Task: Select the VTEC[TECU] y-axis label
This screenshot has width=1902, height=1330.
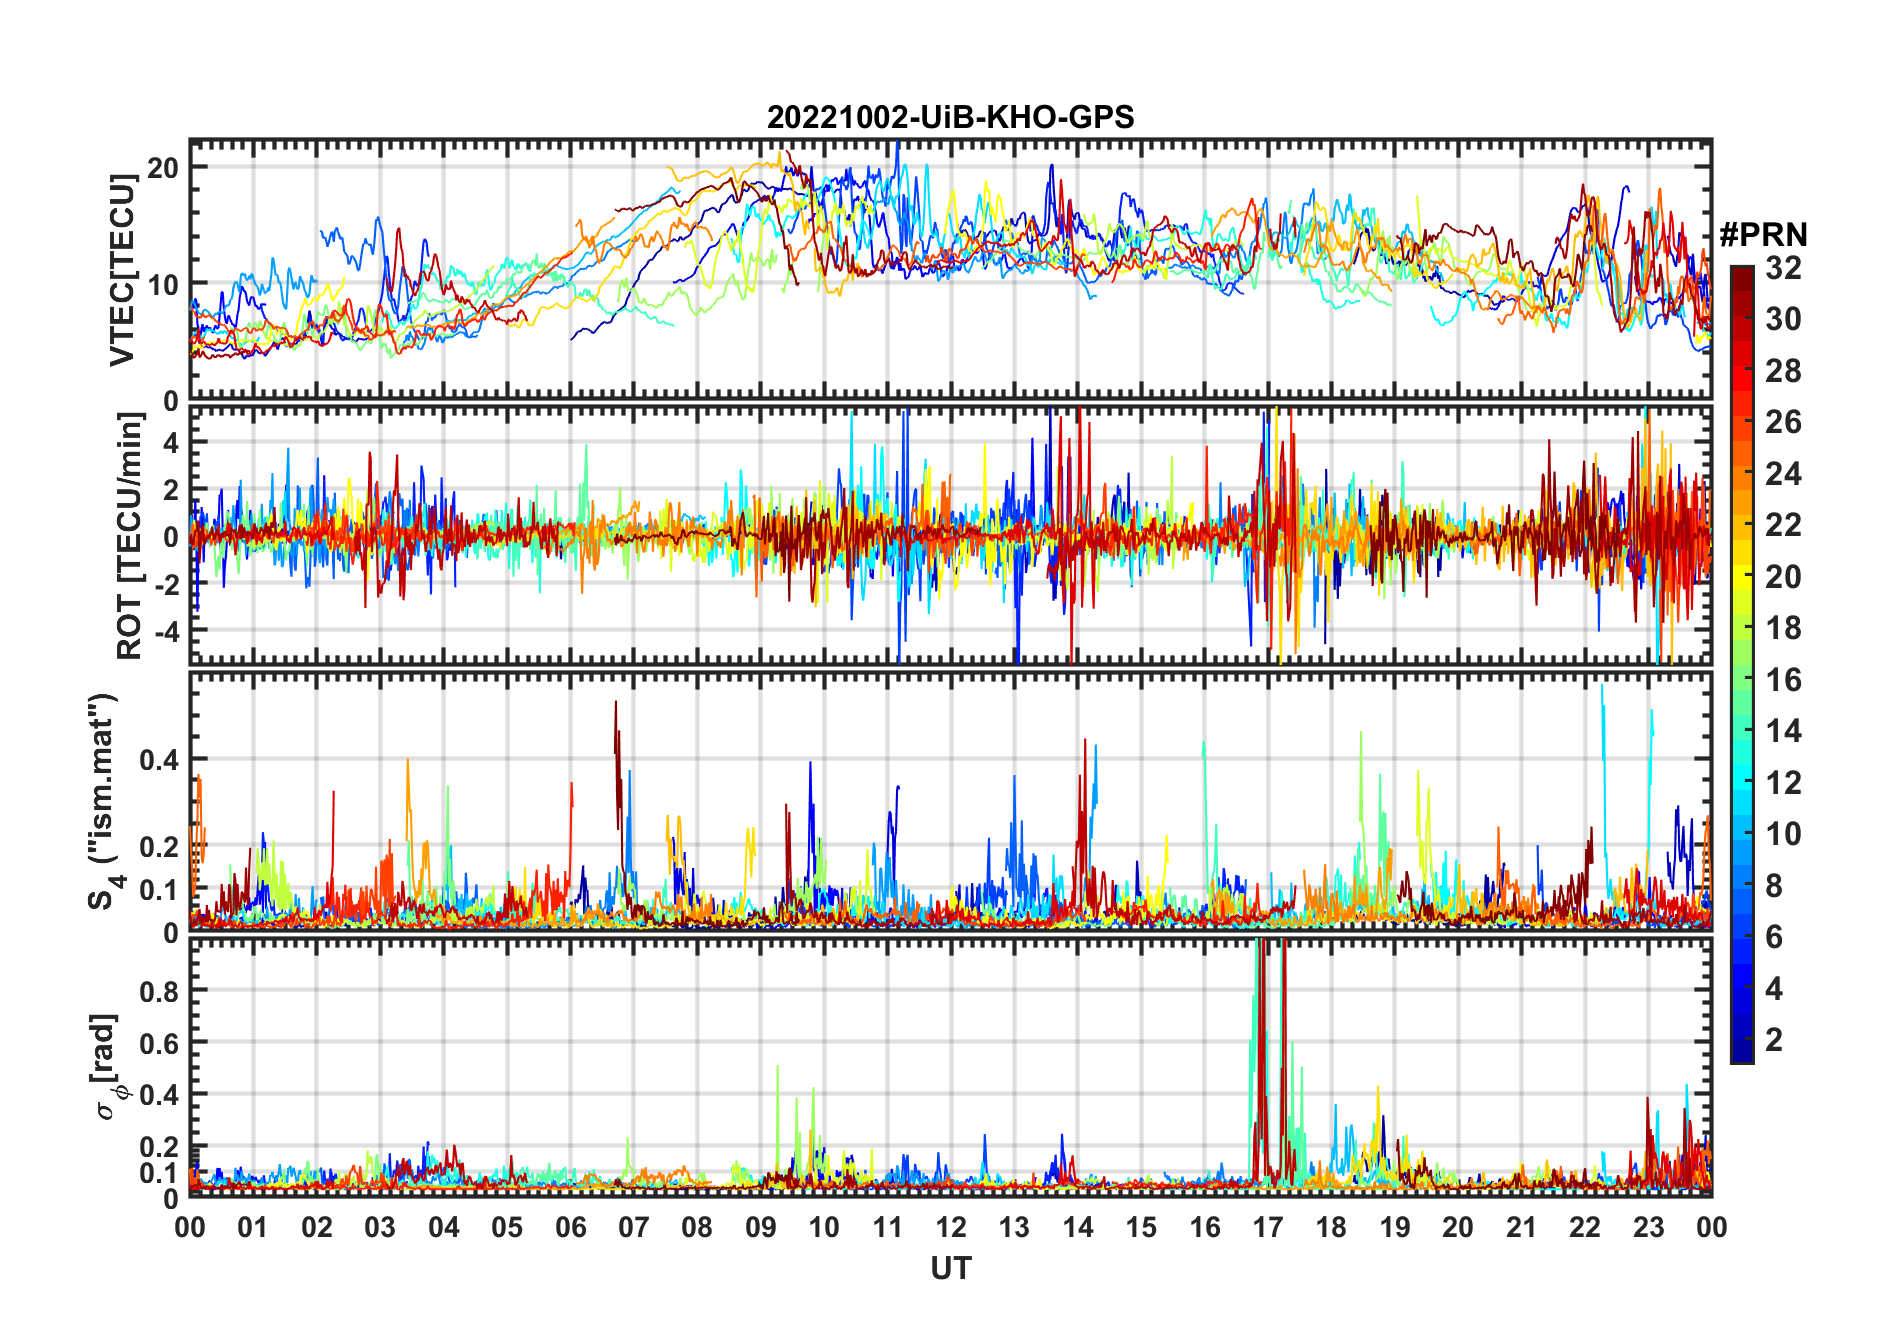Action: tap(122, 270)
